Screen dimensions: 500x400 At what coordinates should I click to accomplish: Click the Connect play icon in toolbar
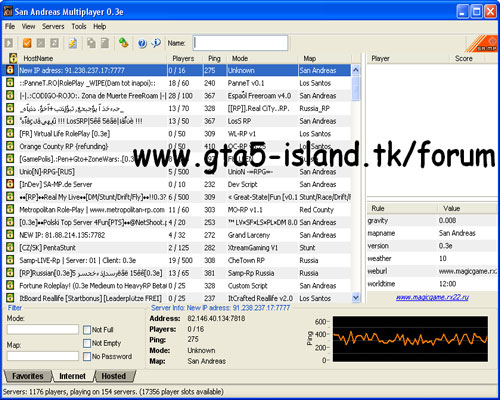[x=9, y=43]
